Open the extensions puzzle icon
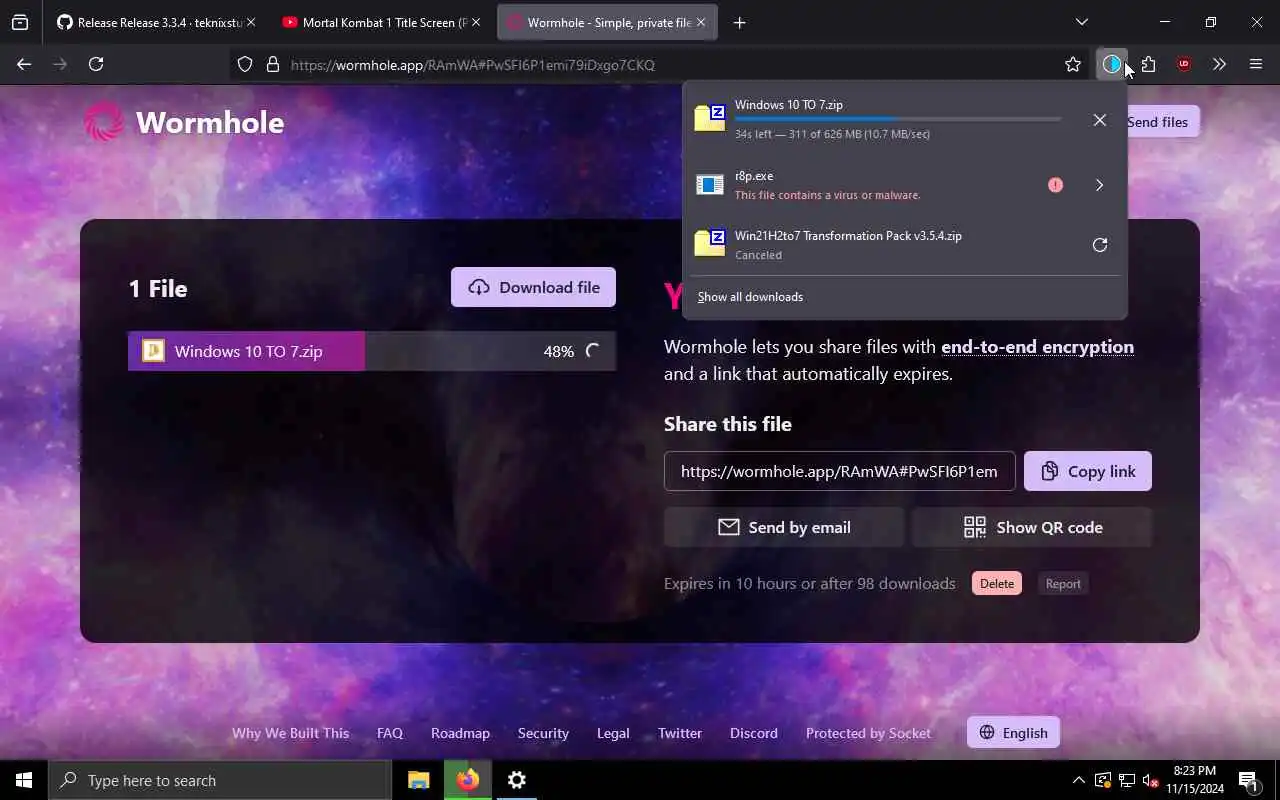The image size is (1280, 800). click(1148, 64)
